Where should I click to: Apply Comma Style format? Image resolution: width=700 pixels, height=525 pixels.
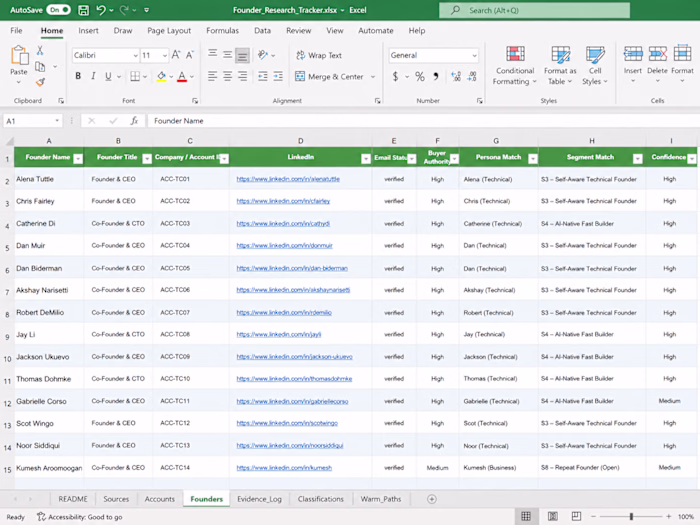click(x=436, y=76)
